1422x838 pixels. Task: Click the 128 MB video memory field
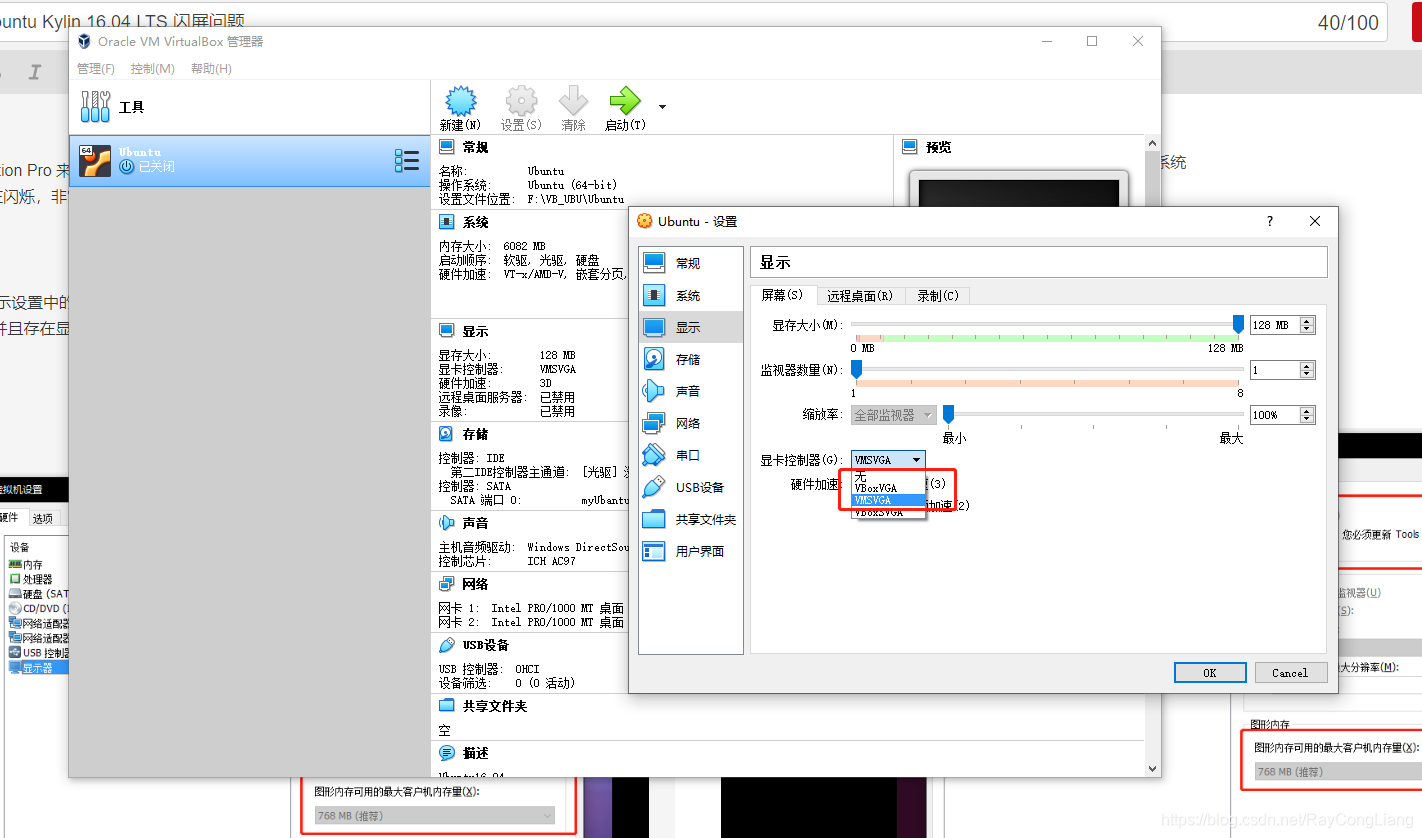pyautogui.click(x=1275, y=325)
